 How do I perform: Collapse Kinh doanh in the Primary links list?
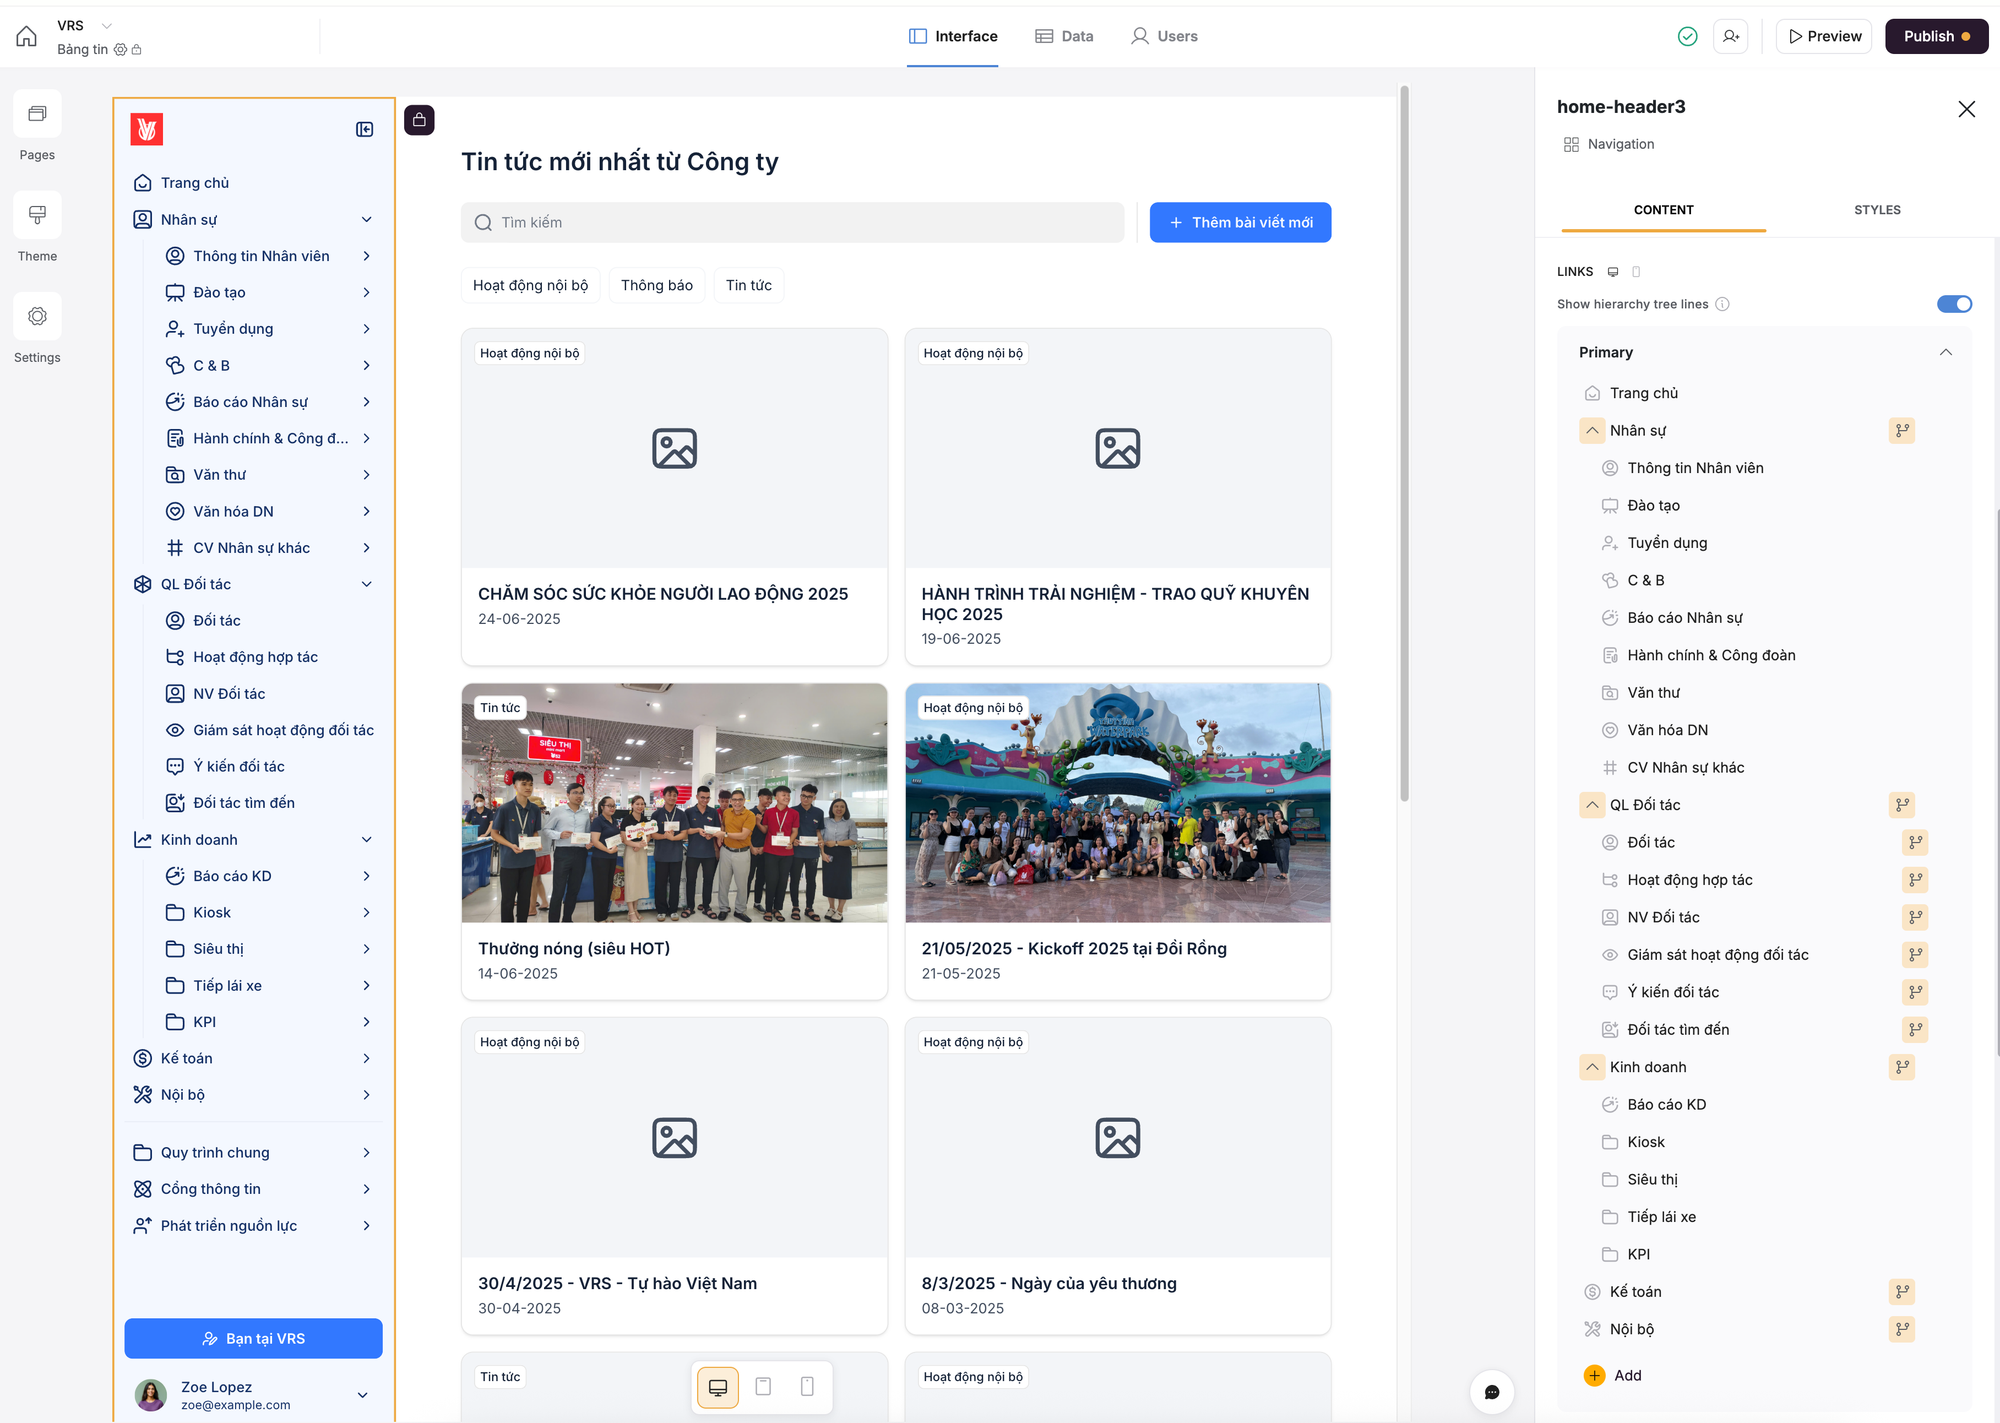pyautogui.click(x=1592, y=1067)
